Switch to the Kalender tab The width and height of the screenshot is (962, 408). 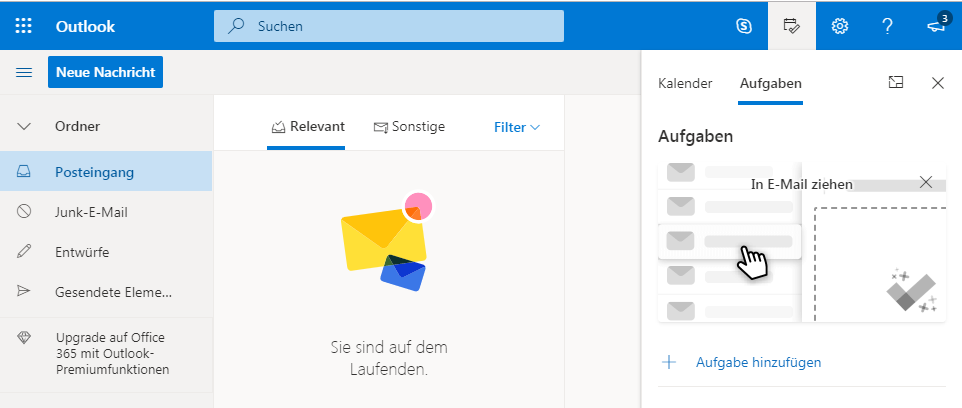tap(685, 83)
